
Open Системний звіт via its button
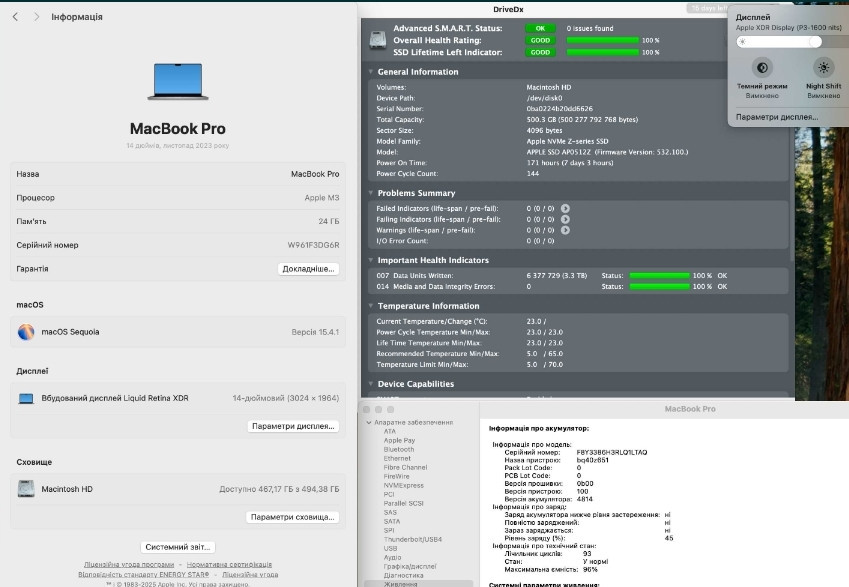coord(177,546)
